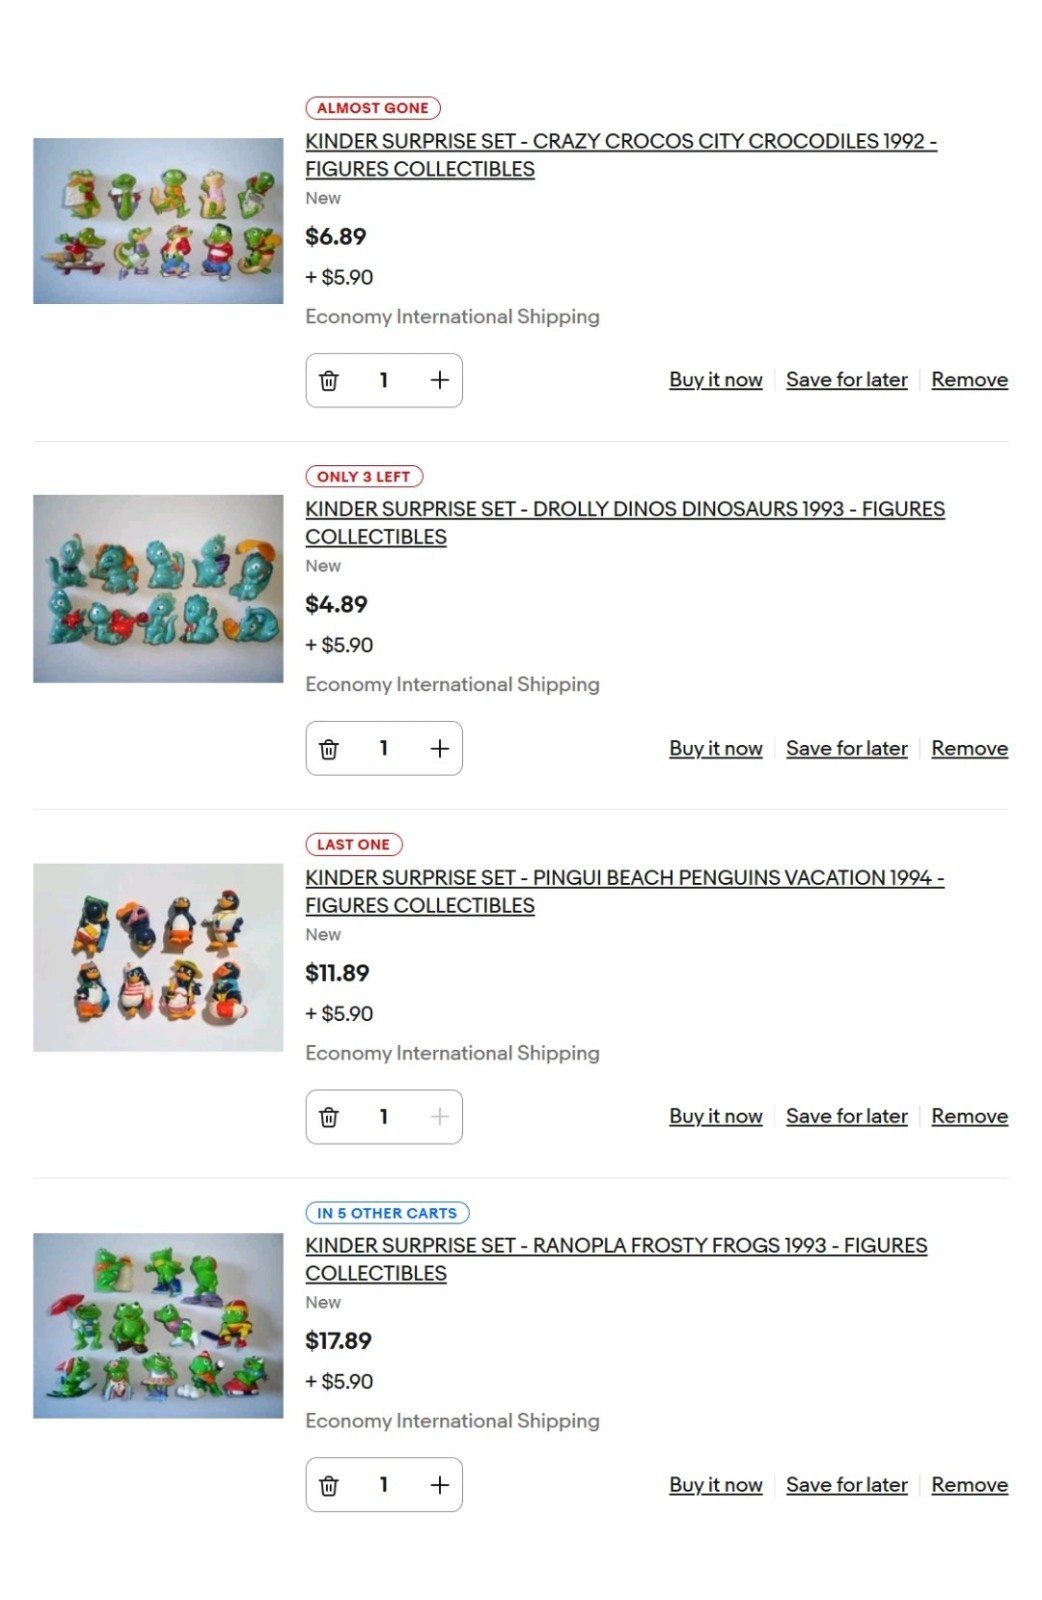View the green frog figures thumbnail
1042x1600 pixels.
coord(158,1325)
